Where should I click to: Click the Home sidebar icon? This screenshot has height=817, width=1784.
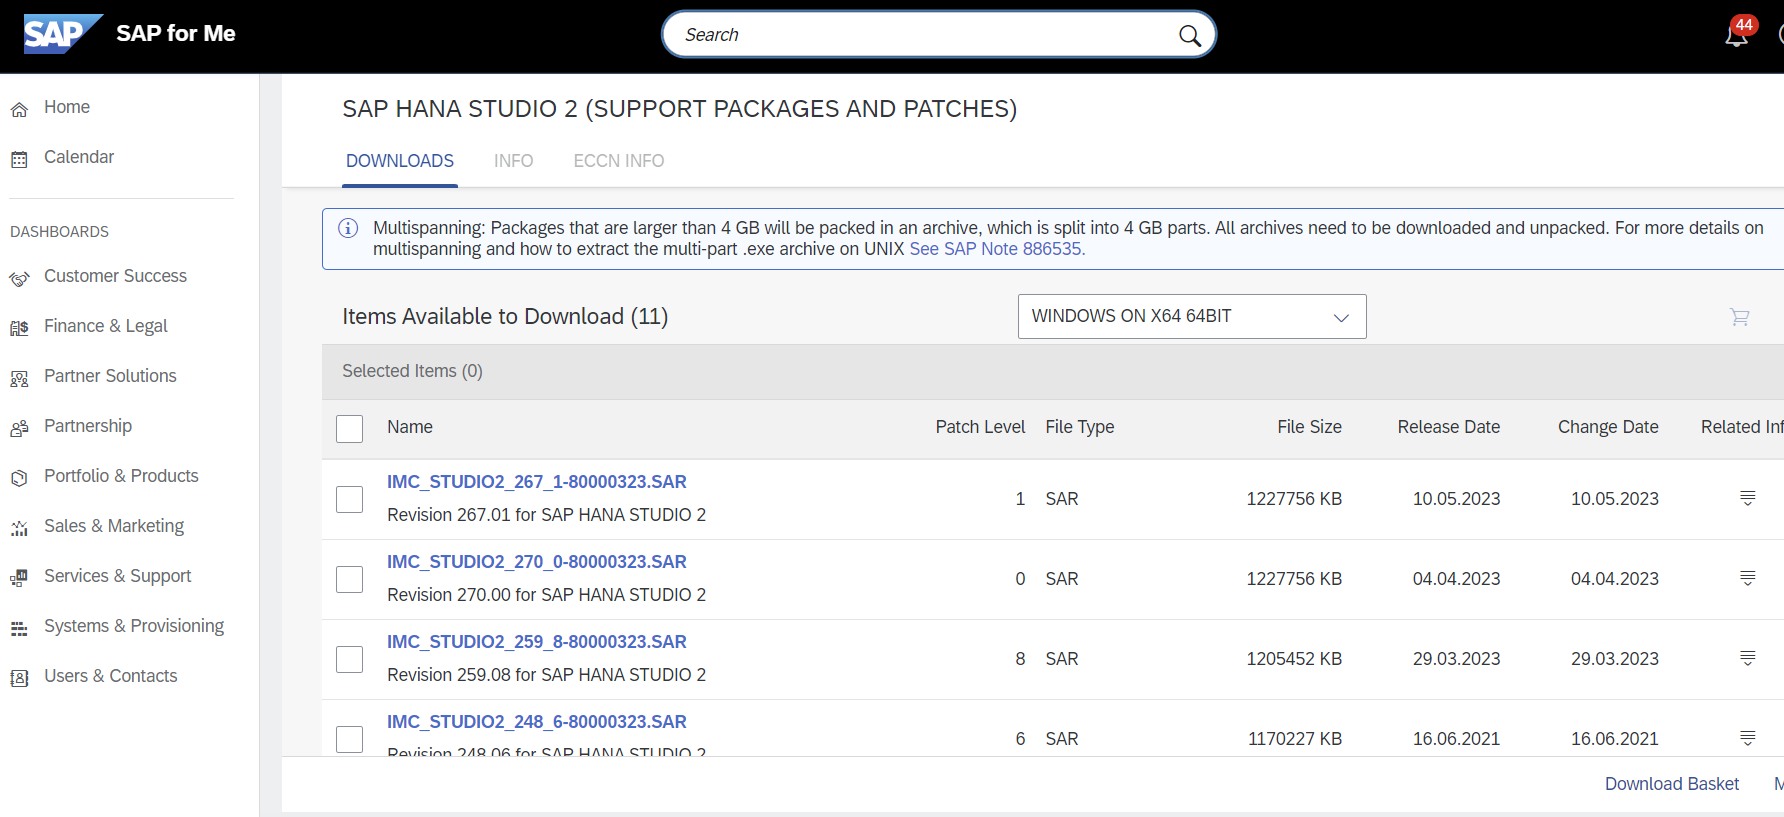pyautogui.click(x=19, y=109)
